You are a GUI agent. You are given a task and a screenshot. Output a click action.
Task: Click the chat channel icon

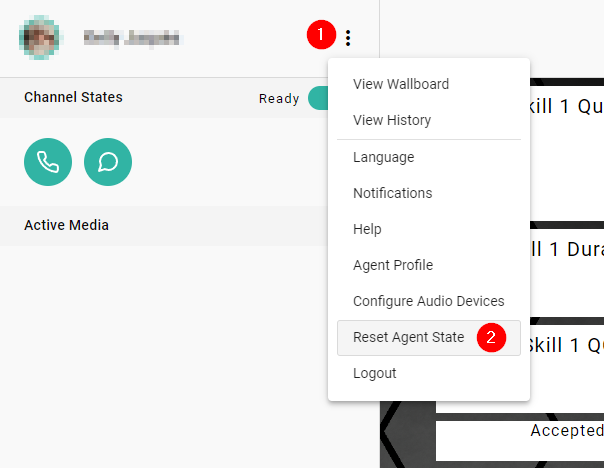(108, 162)
